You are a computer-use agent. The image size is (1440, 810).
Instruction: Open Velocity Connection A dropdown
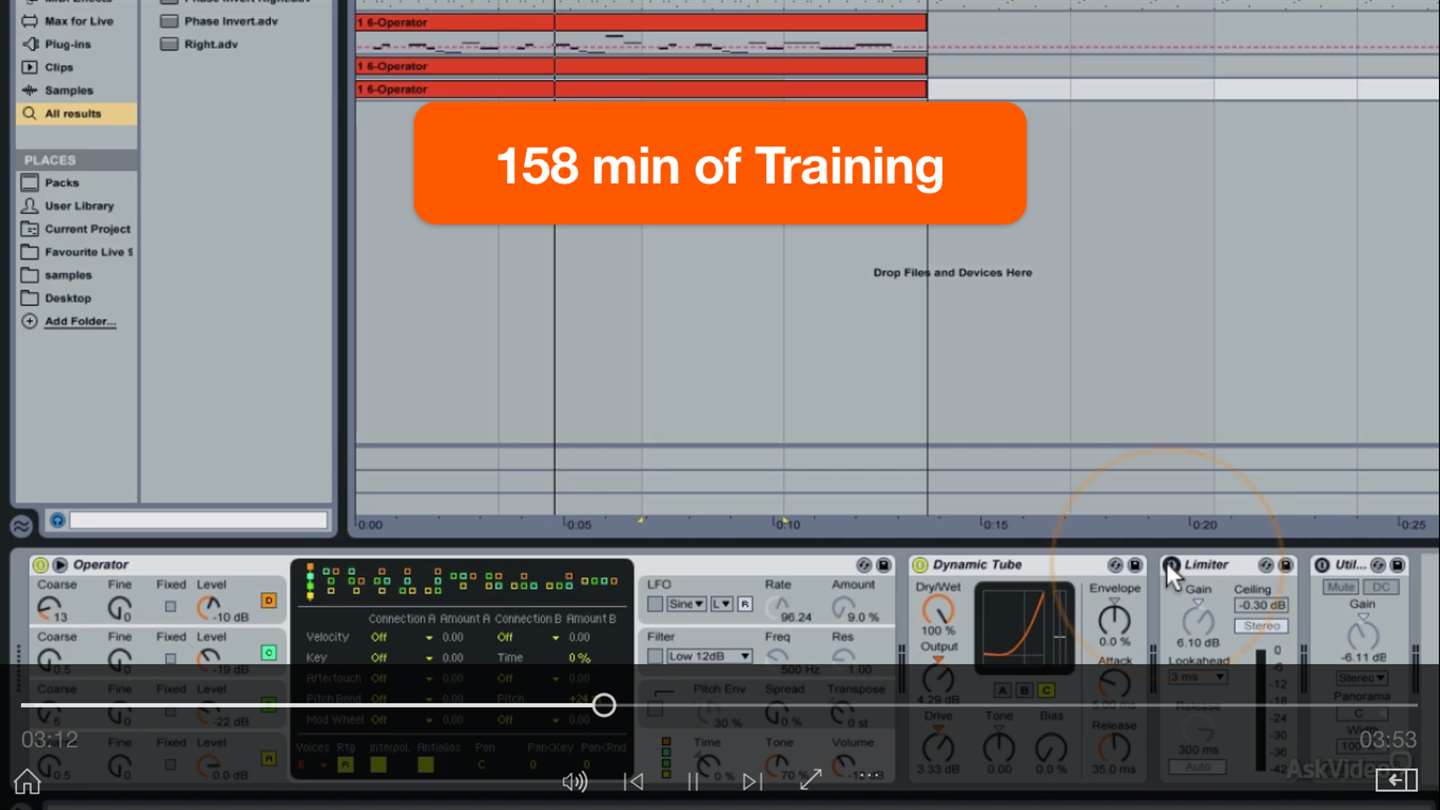(x=402, y=637)
